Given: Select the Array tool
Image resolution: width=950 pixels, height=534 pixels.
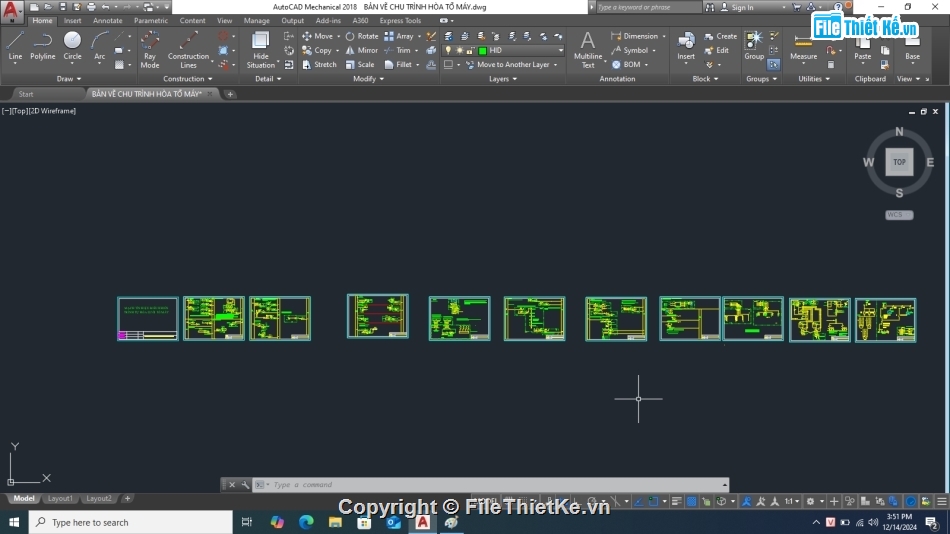Looking at the screenshot, I should point(399,36).
